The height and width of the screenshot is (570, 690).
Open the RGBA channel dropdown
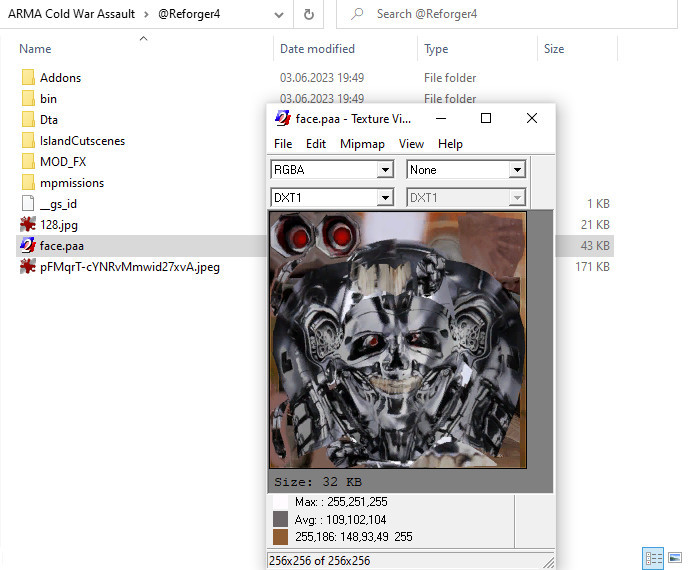(385, 169)
